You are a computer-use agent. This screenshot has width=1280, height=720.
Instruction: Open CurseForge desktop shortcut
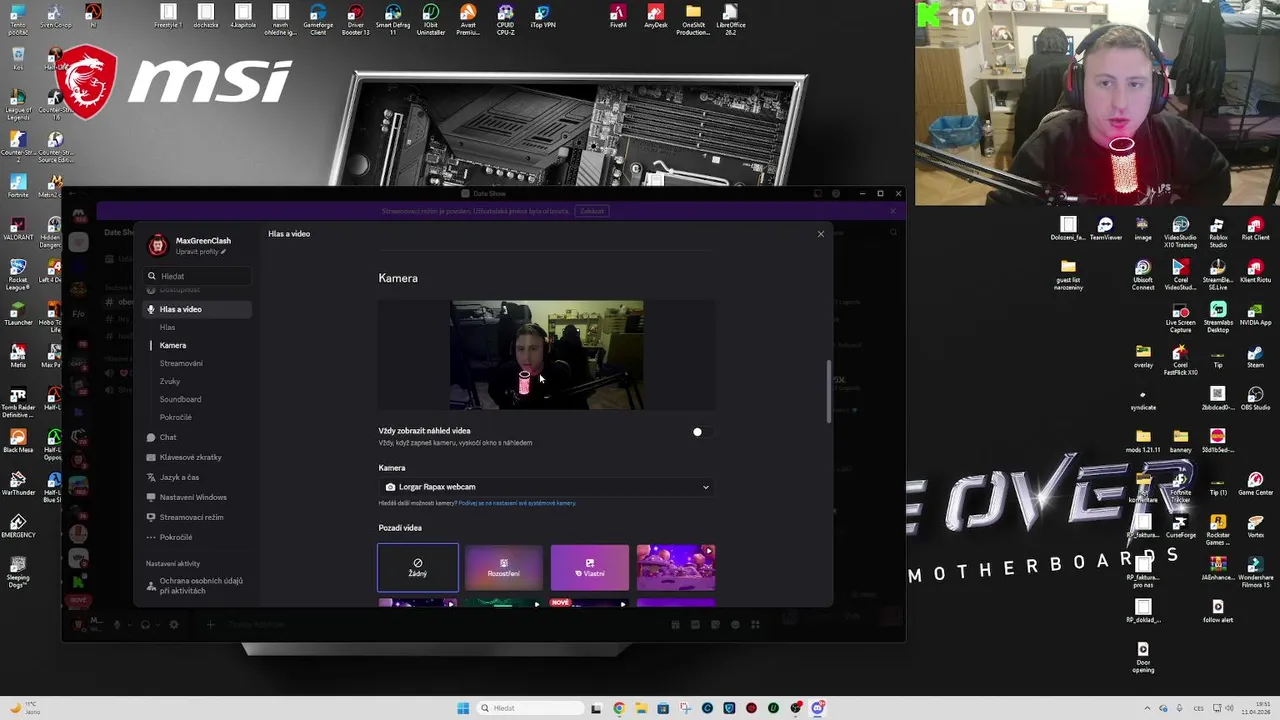coord(1180,526)
